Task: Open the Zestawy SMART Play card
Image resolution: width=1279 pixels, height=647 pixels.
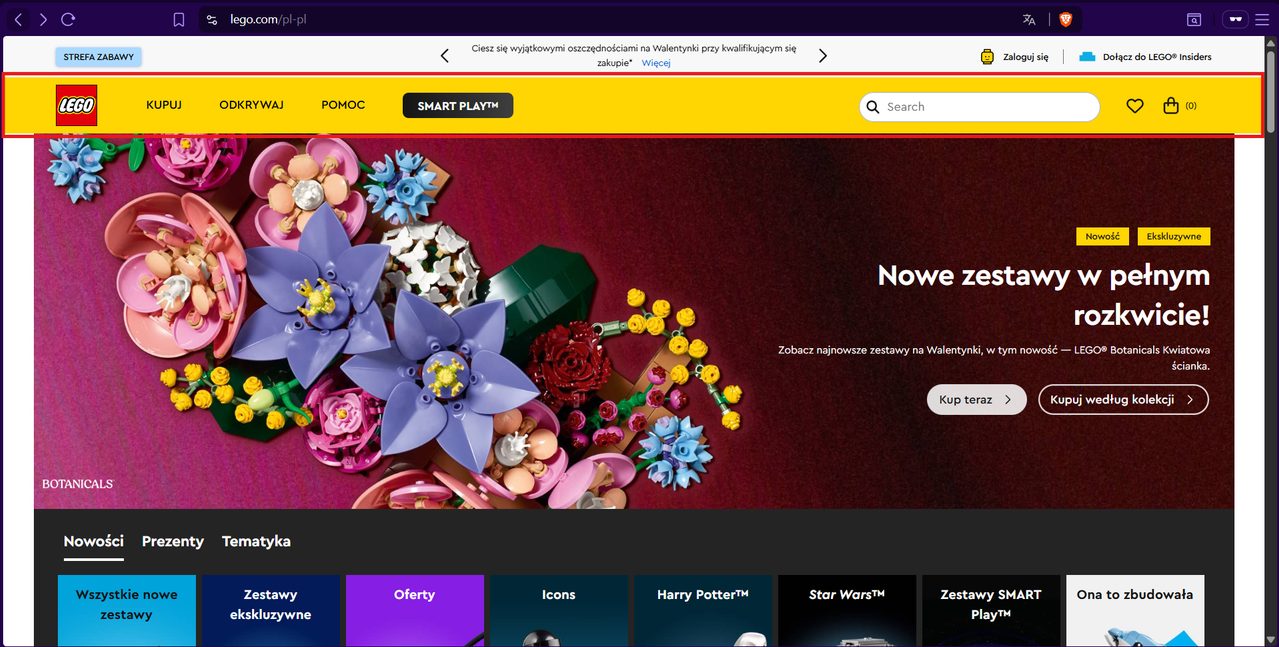Action: coord(991,610)
